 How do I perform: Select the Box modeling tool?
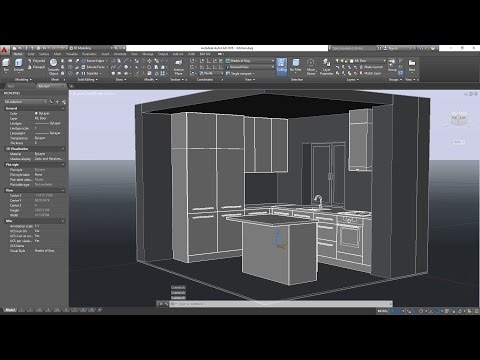tap(6, 65)
